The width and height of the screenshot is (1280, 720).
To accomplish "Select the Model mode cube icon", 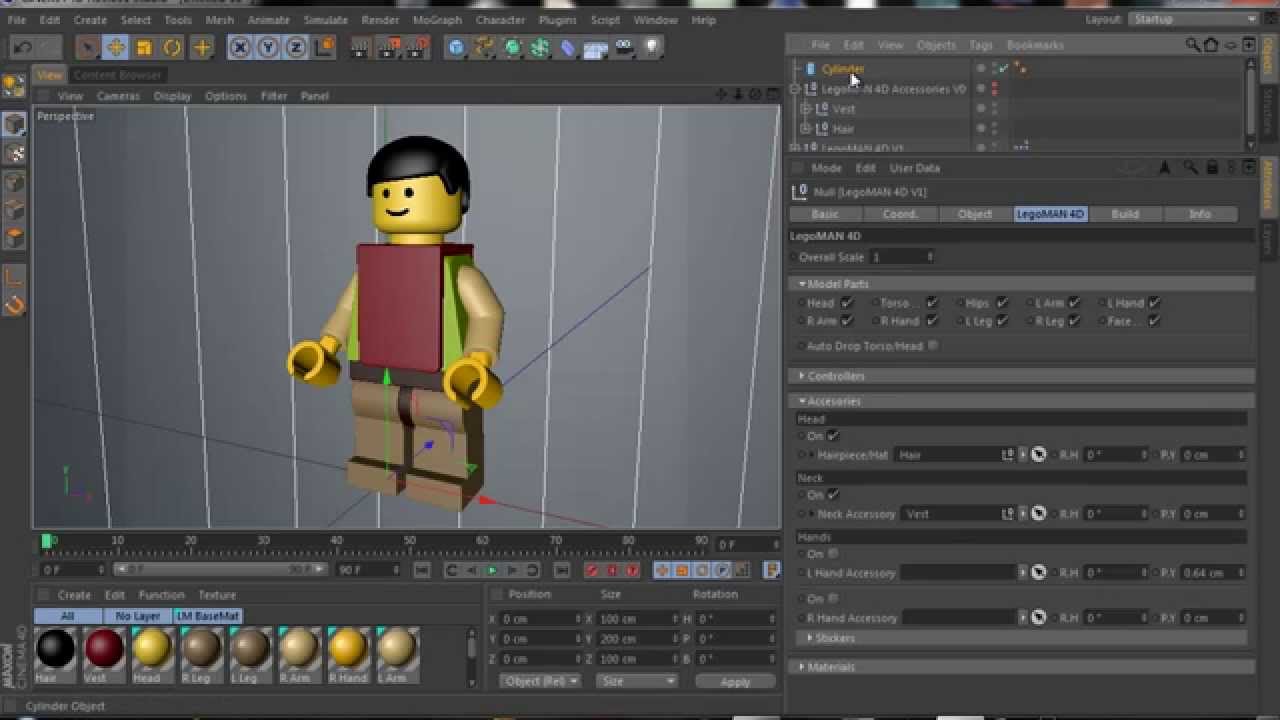I will click(14, 124).
